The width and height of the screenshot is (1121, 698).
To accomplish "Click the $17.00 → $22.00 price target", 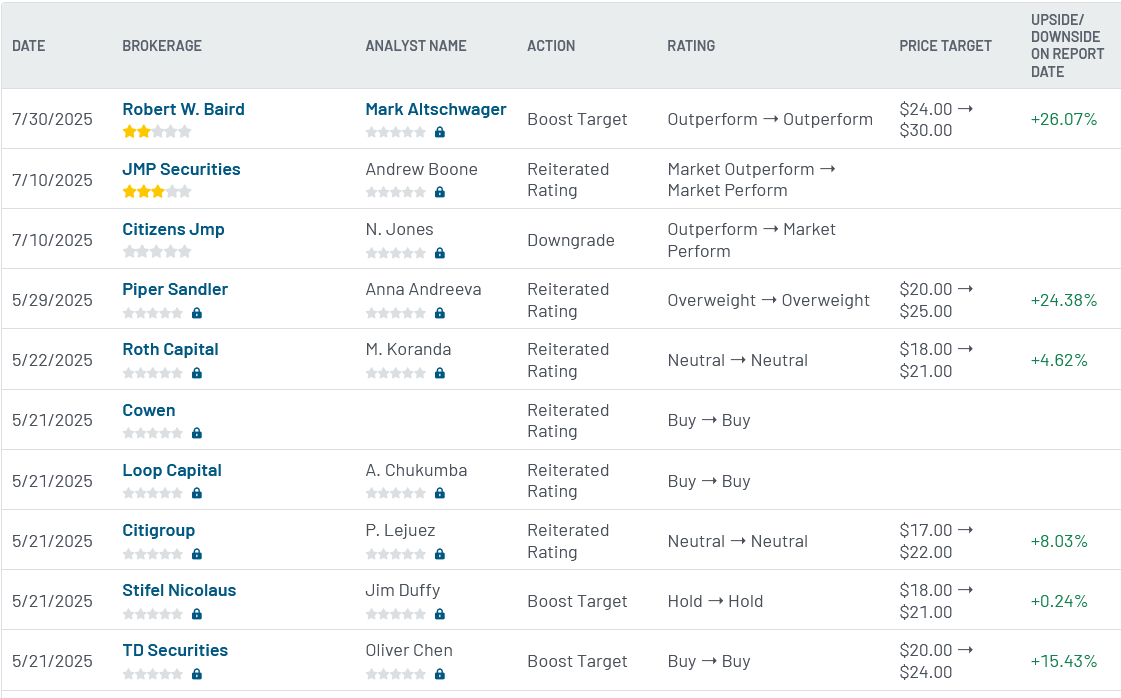I will [936, 541].
